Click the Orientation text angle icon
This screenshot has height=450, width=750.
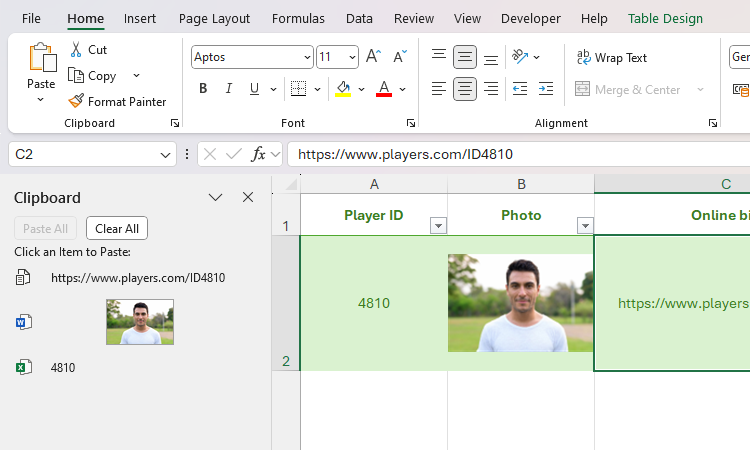click(x=520, y=57)
